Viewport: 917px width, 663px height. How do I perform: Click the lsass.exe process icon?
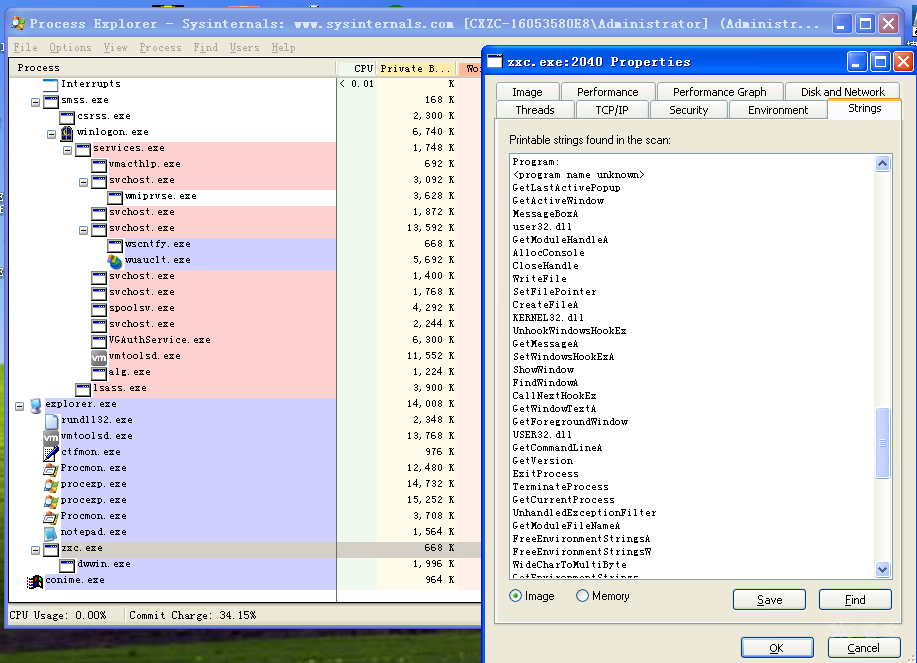click(x=83, y=388)
